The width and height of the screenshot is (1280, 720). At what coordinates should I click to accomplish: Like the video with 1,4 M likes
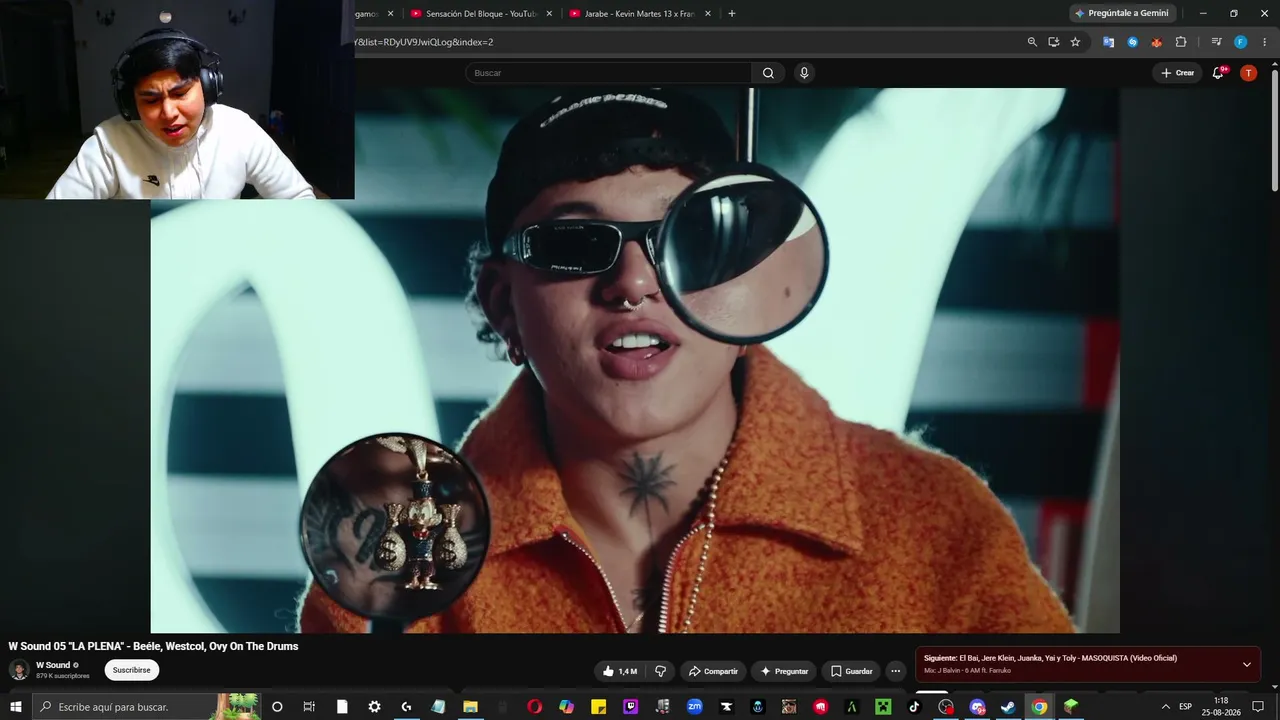coord(620,671)
